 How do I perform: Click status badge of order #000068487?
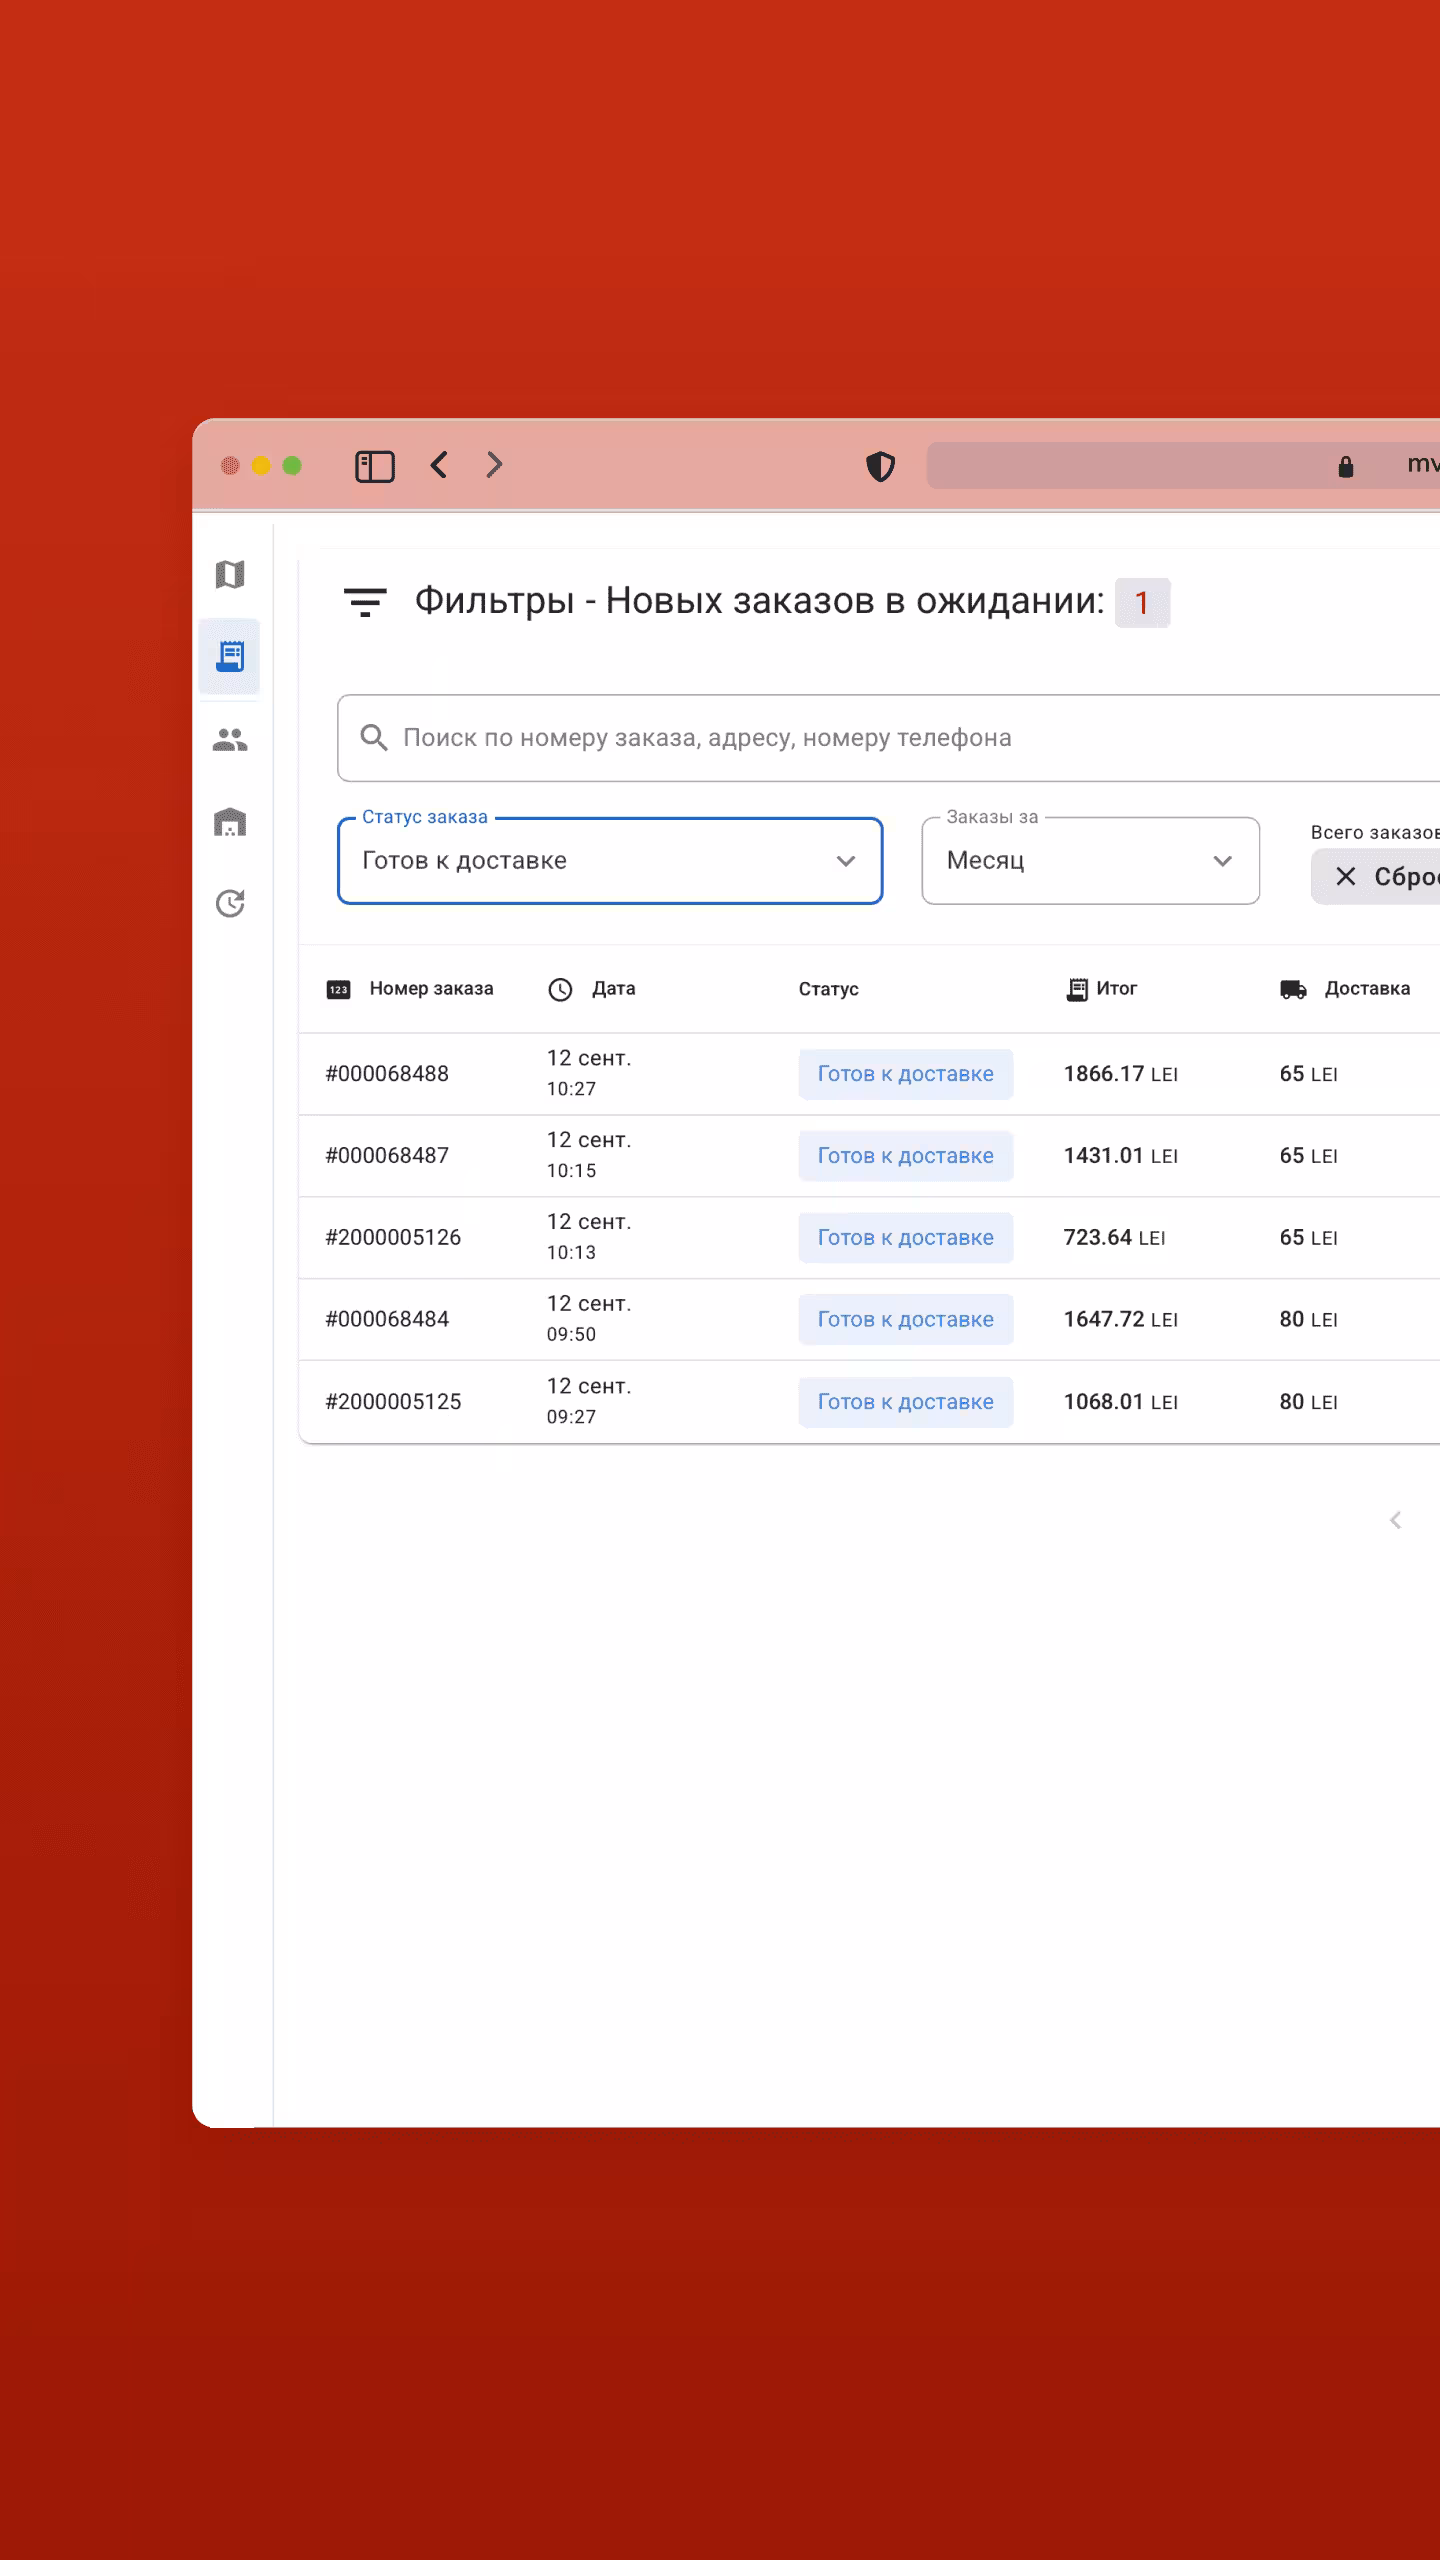(x=906, y=1156)
